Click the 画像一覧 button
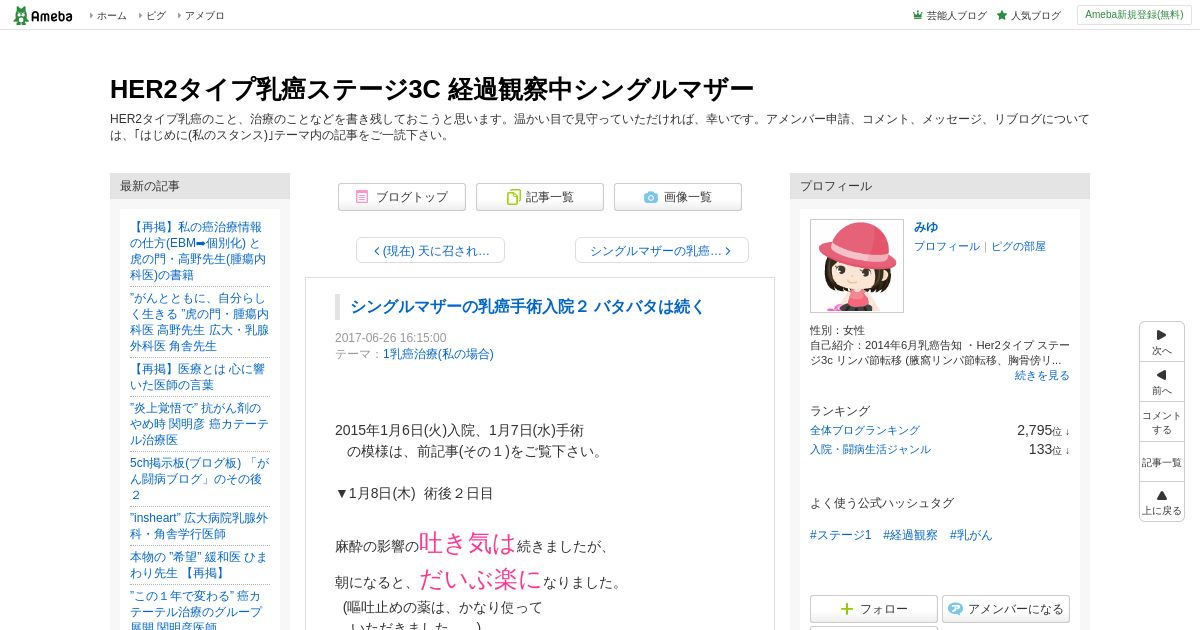The image size is (1200, 630). (x=678, y=197)
